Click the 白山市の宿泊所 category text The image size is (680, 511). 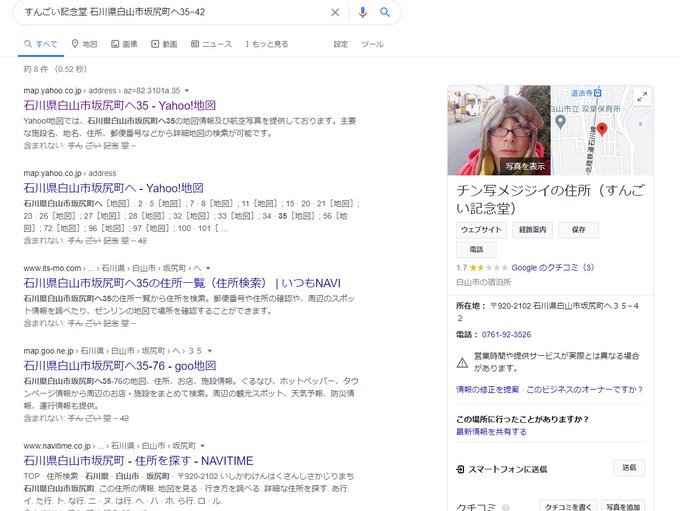pyautogui.click(x=484, y=282)
